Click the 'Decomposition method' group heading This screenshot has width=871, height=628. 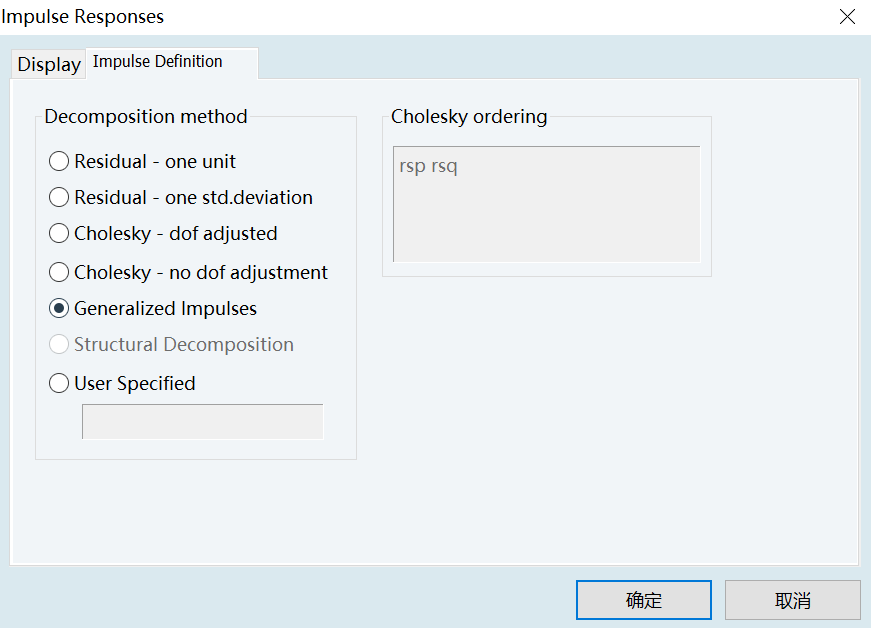(146, 117)
